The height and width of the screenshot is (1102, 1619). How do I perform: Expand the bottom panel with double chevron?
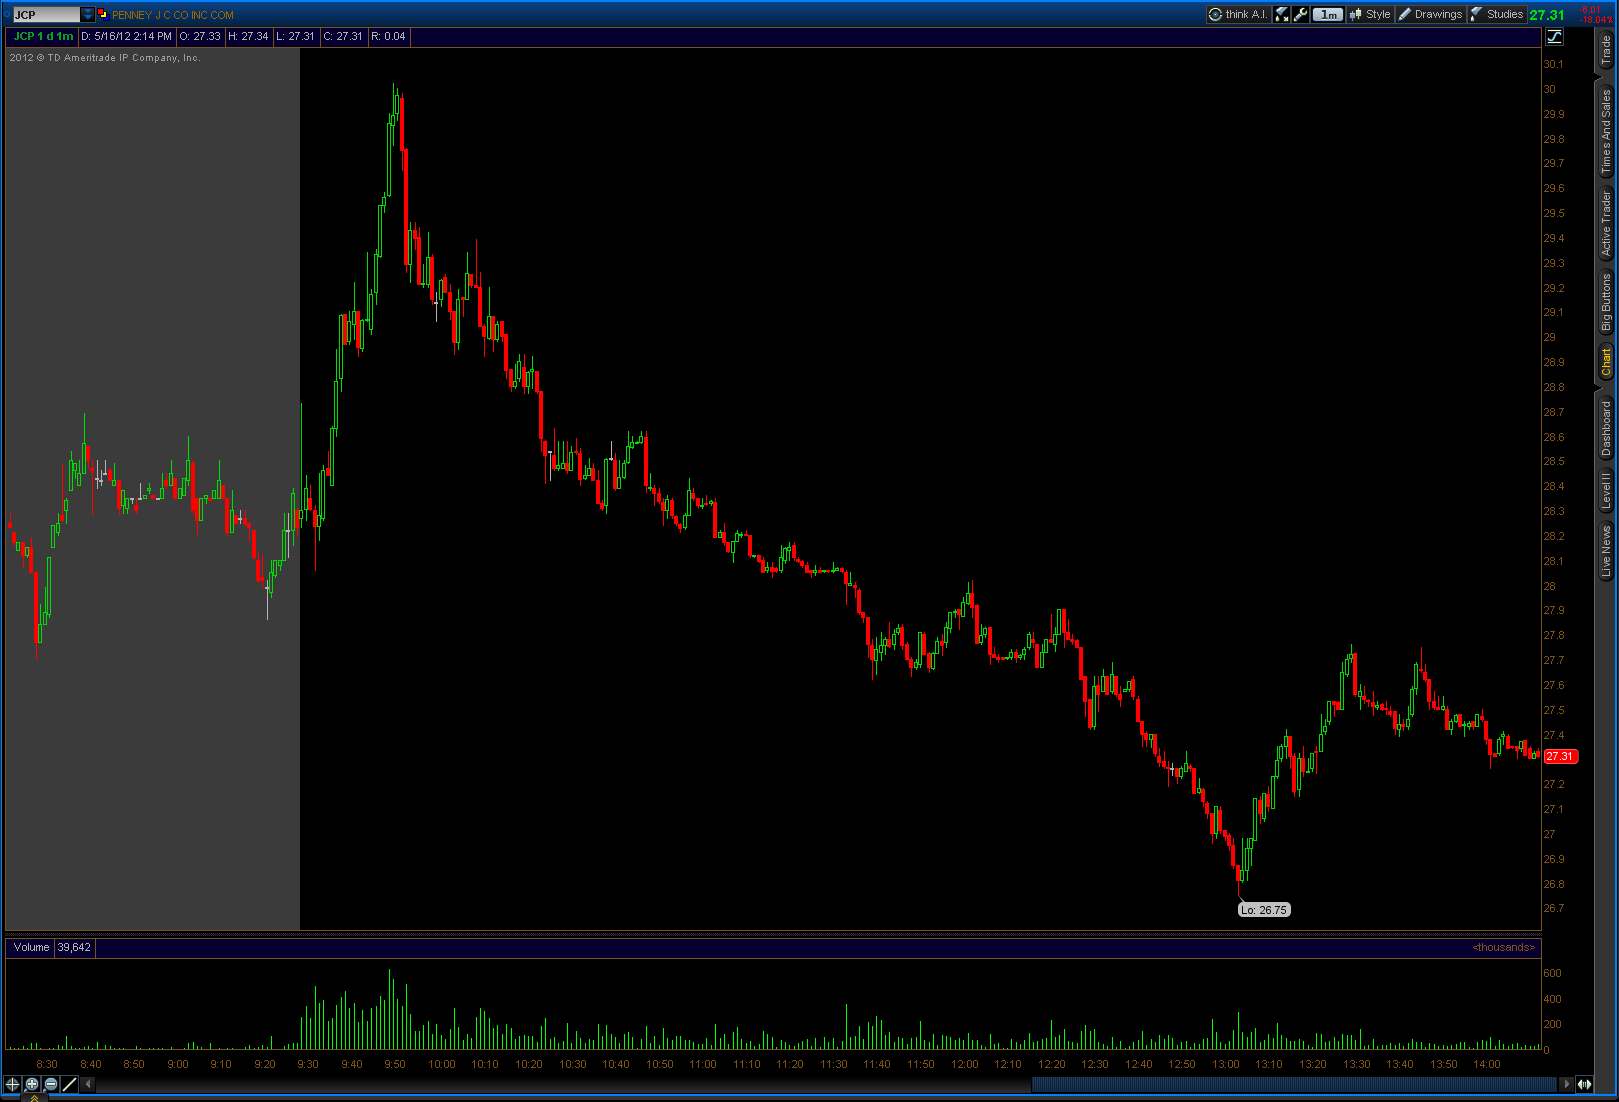tap(34, 1098)
